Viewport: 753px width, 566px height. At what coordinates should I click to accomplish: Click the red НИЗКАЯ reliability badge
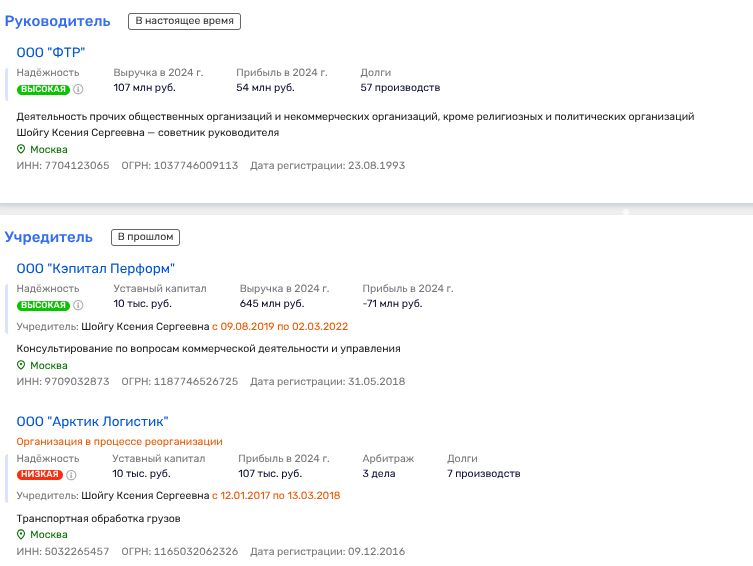40,474
